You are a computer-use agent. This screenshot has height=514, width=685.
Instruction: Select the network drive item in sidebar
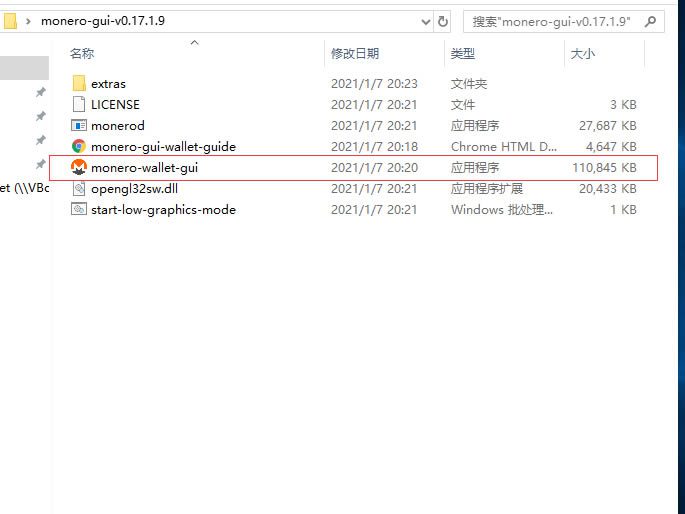click(x=24, y=187)
